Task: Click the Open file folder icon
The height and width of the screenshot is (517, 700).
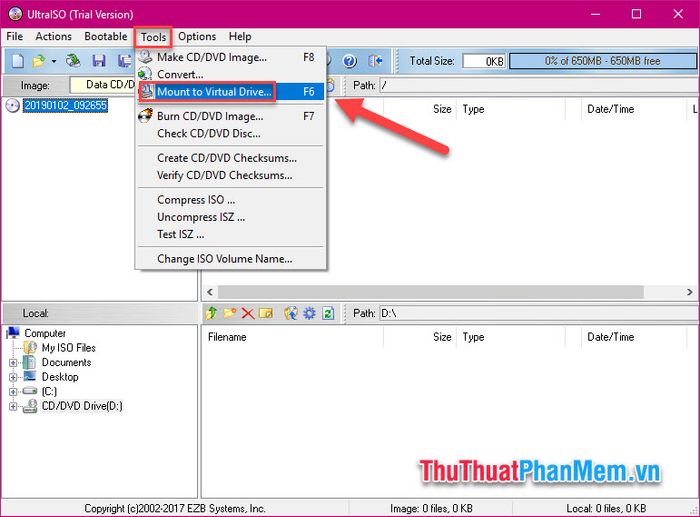Action: click(x=39, y=61)
